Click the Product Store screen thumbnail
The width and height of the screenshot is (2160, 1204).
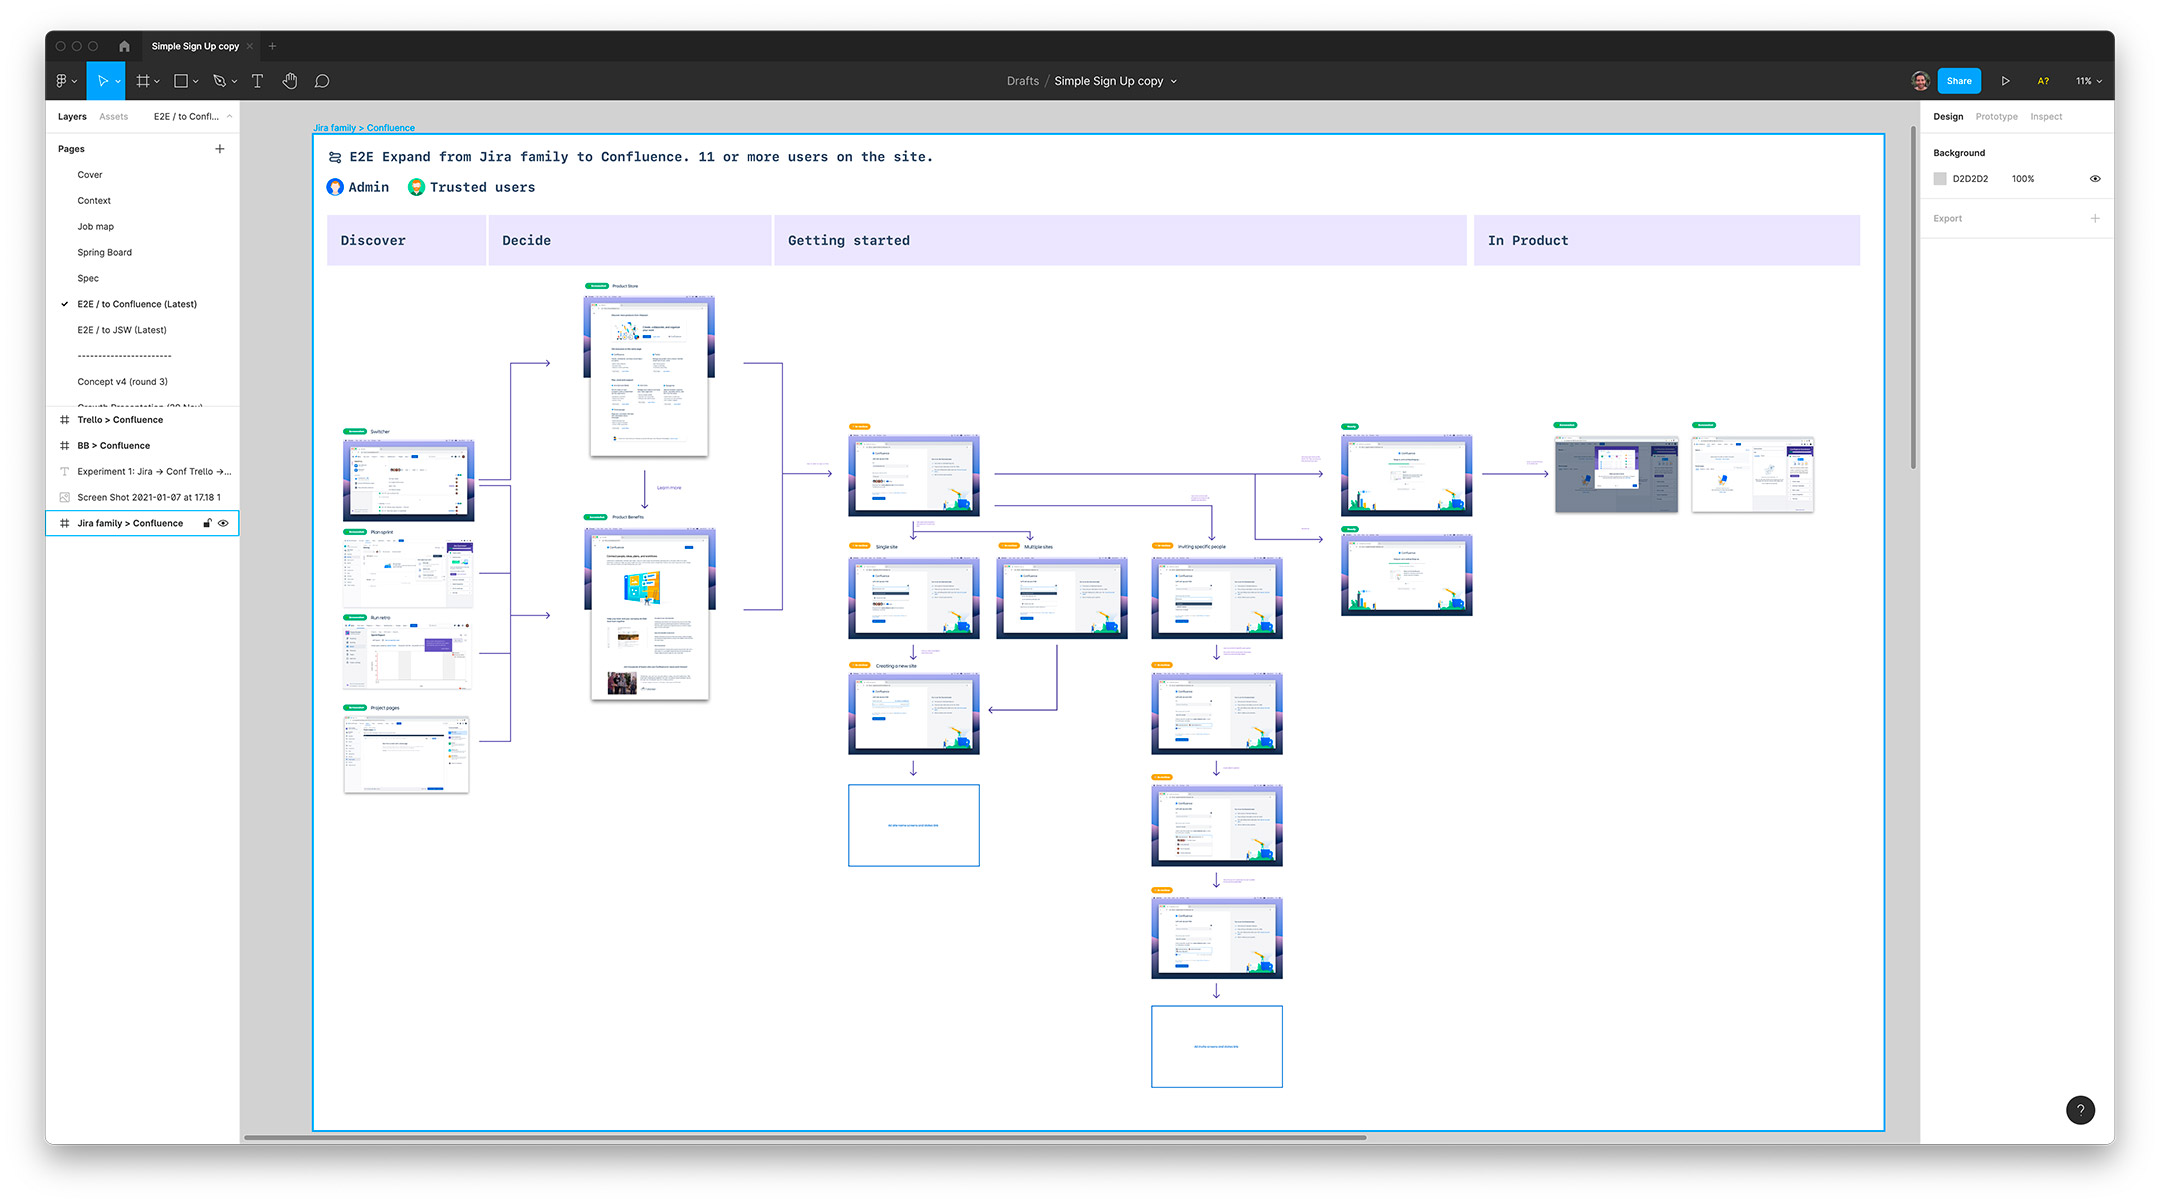pyautogui.click(x=649, y=375)
